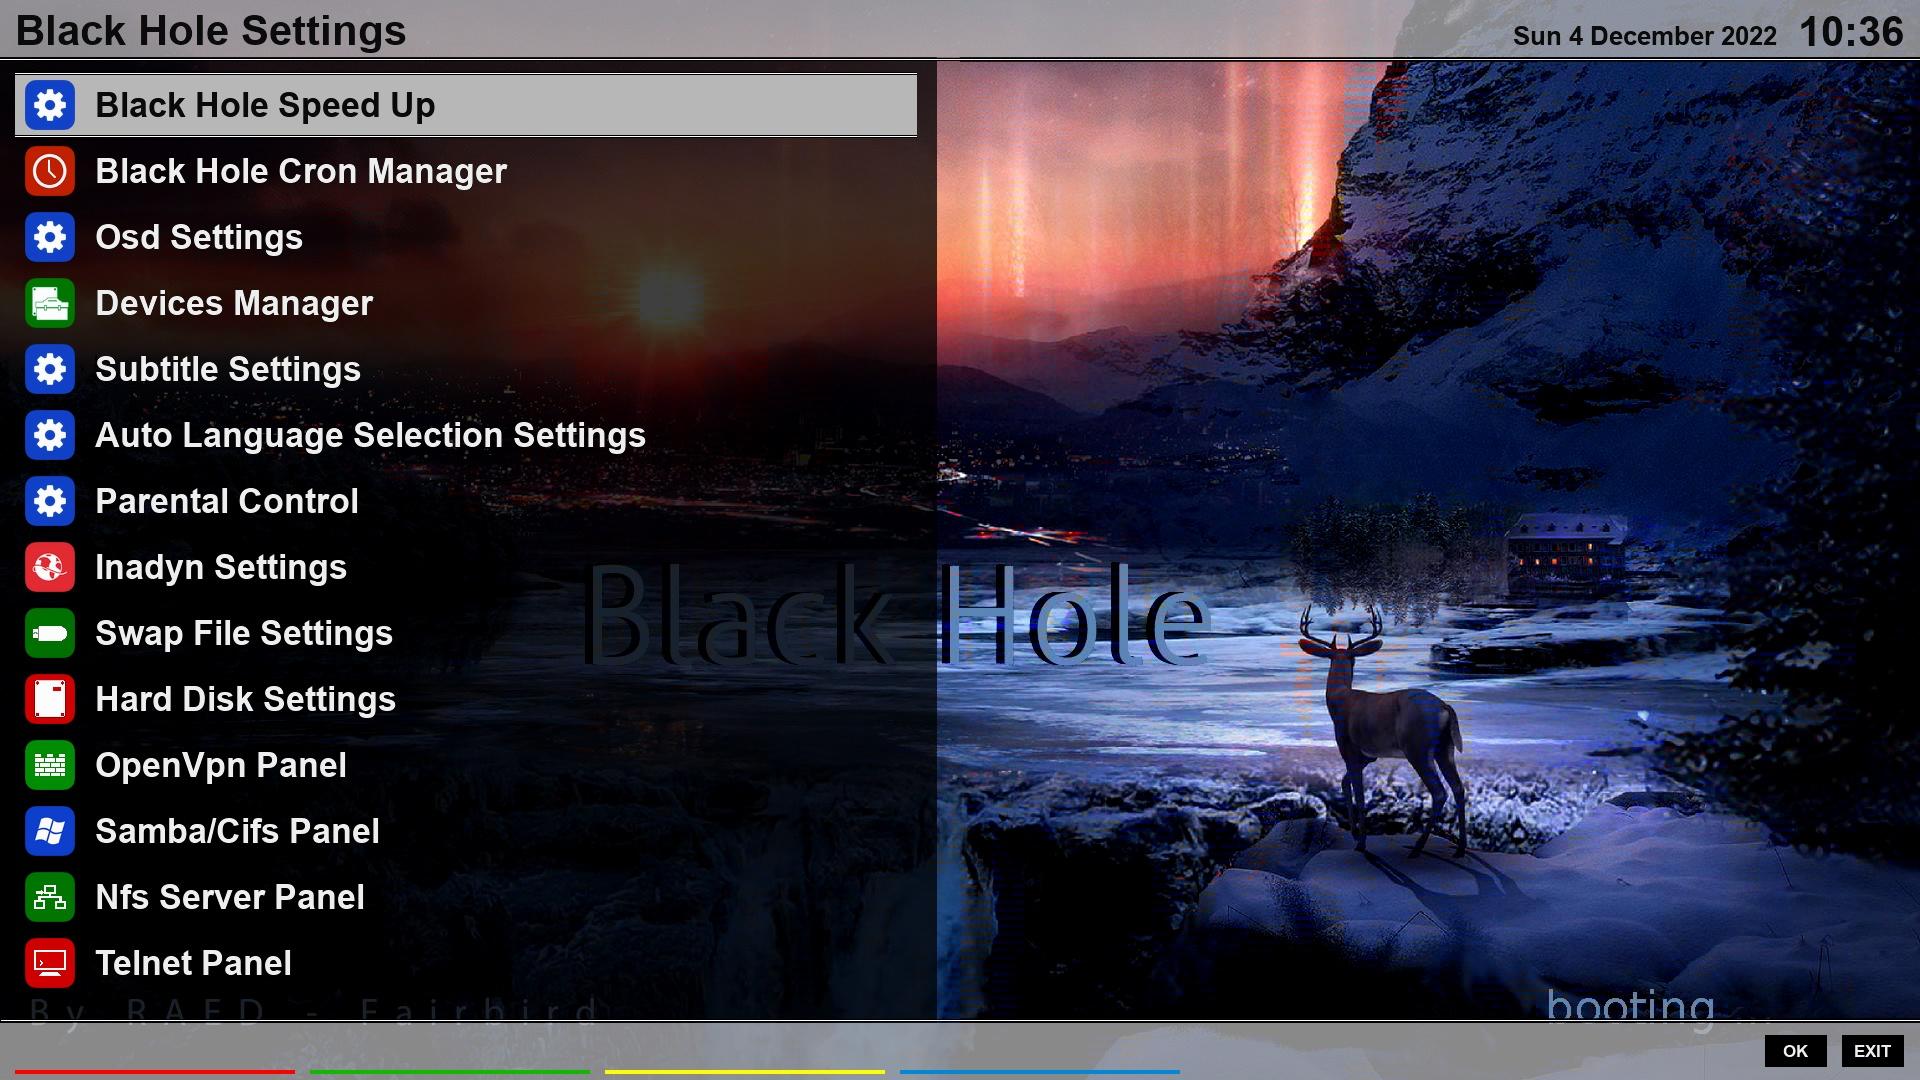Screen dimensions: 1920x1080
Task: Select Nfs Server Panel text
Action: [x=230, y=897]
